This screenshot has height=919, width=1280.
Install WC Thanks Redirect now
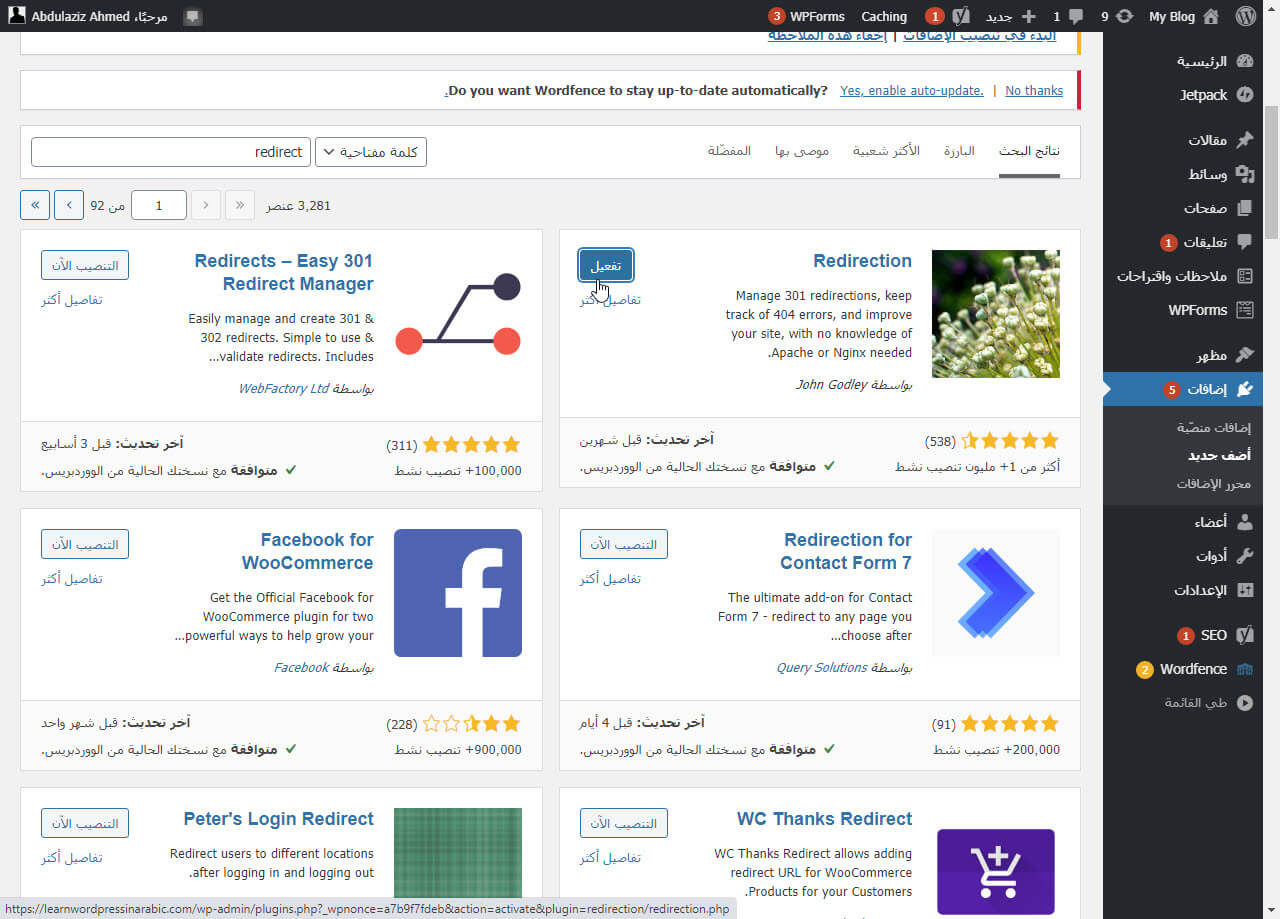click(x=624, y=823)
